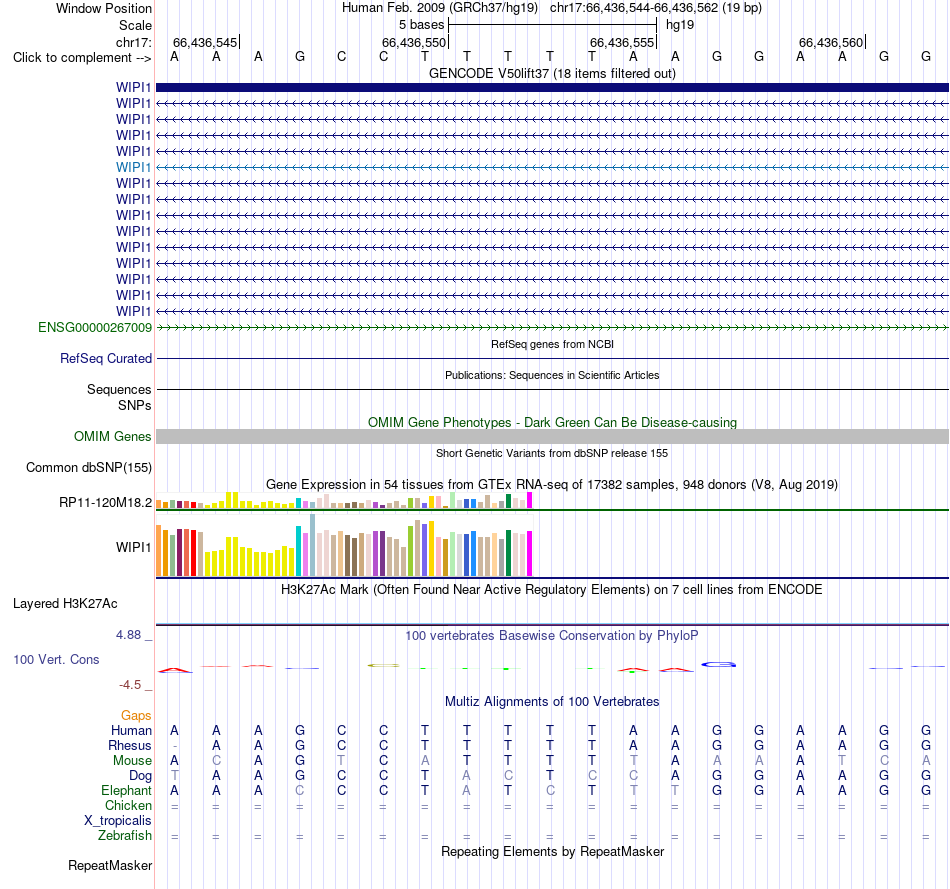Click the '-4.5' PhyloP lower limit value

click(x=130, y=685)
